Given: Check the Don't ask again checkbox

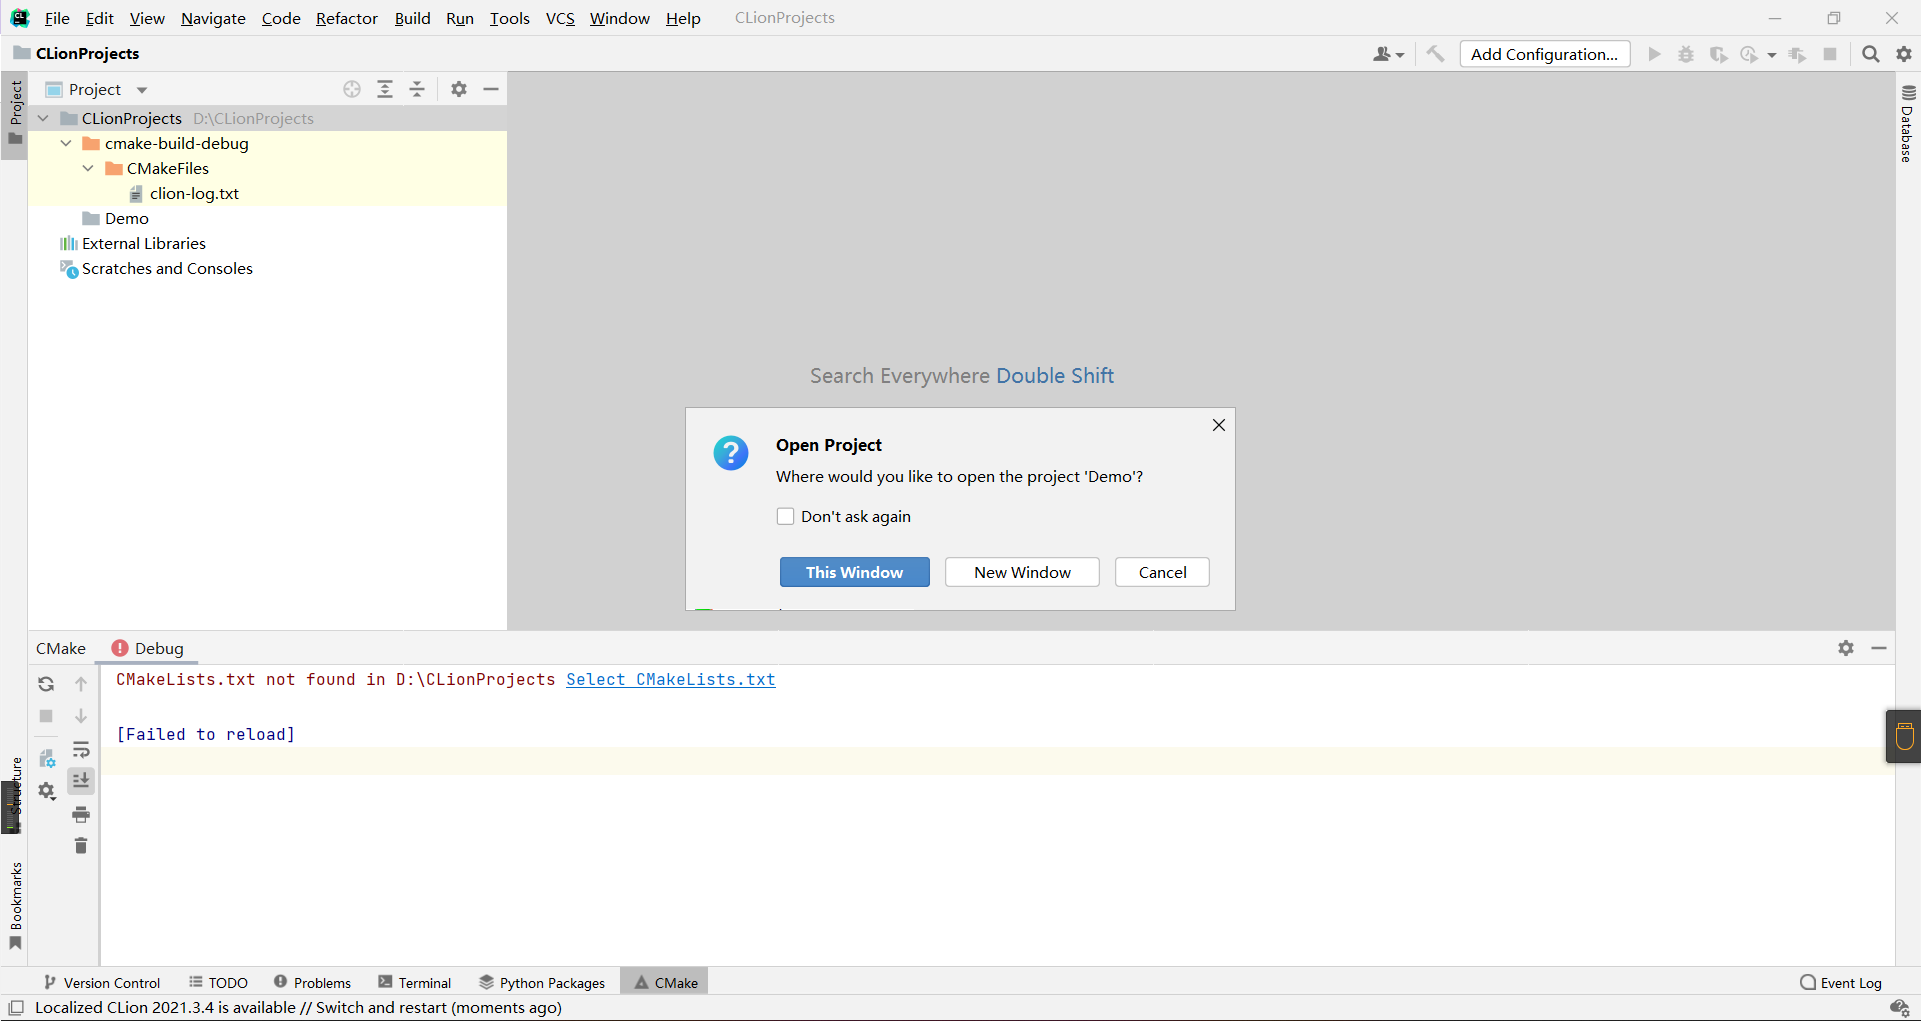Looking at the screenshot, I should [x=785, y=516].
